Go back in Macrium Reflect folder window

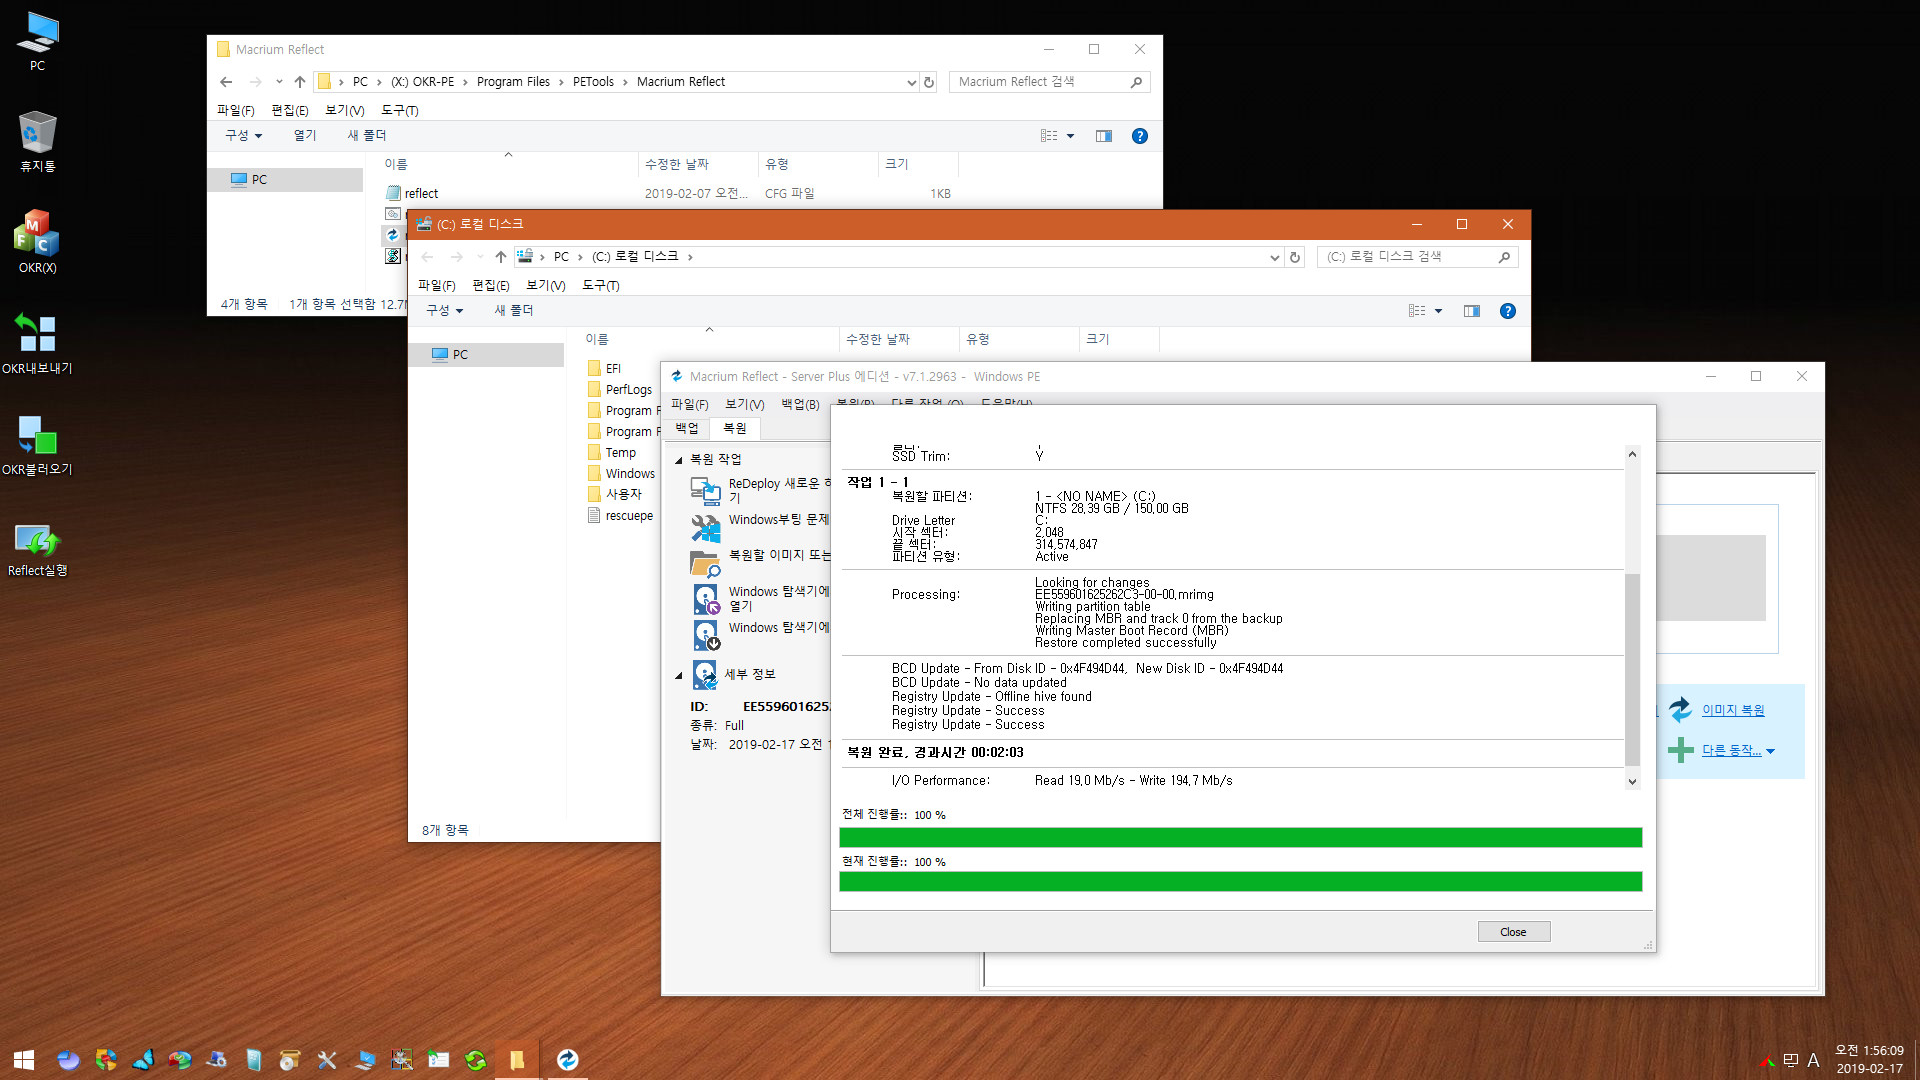[x=226, y=82]
